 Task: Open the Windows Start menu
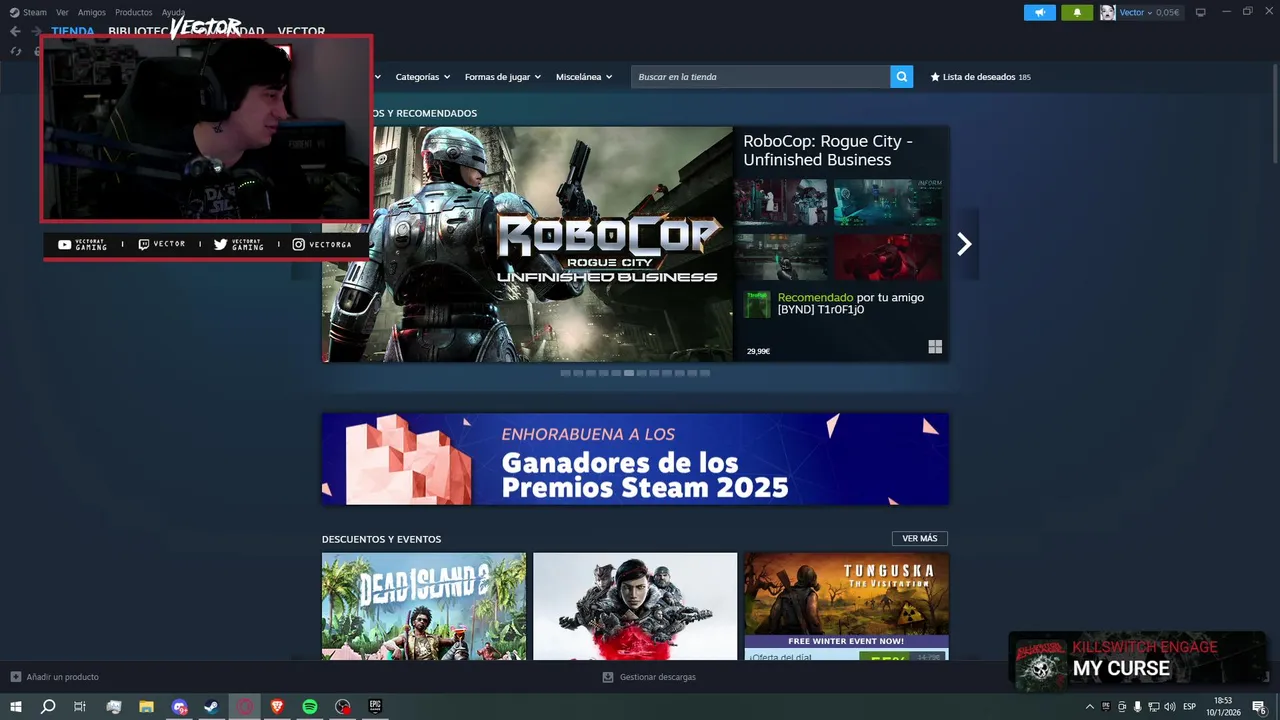16,707
